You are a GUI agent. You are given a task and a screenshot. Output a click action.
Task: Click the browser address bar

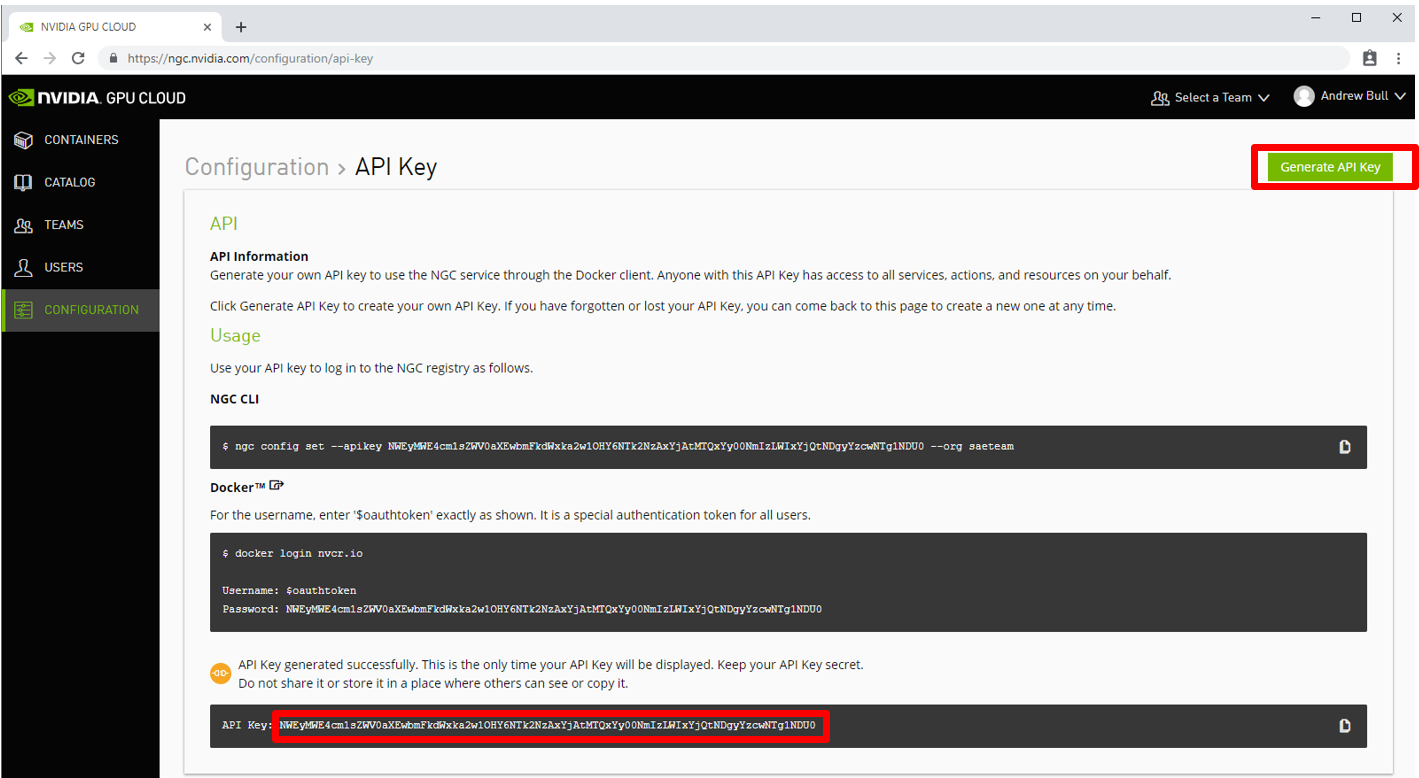[x=700, y=58]
